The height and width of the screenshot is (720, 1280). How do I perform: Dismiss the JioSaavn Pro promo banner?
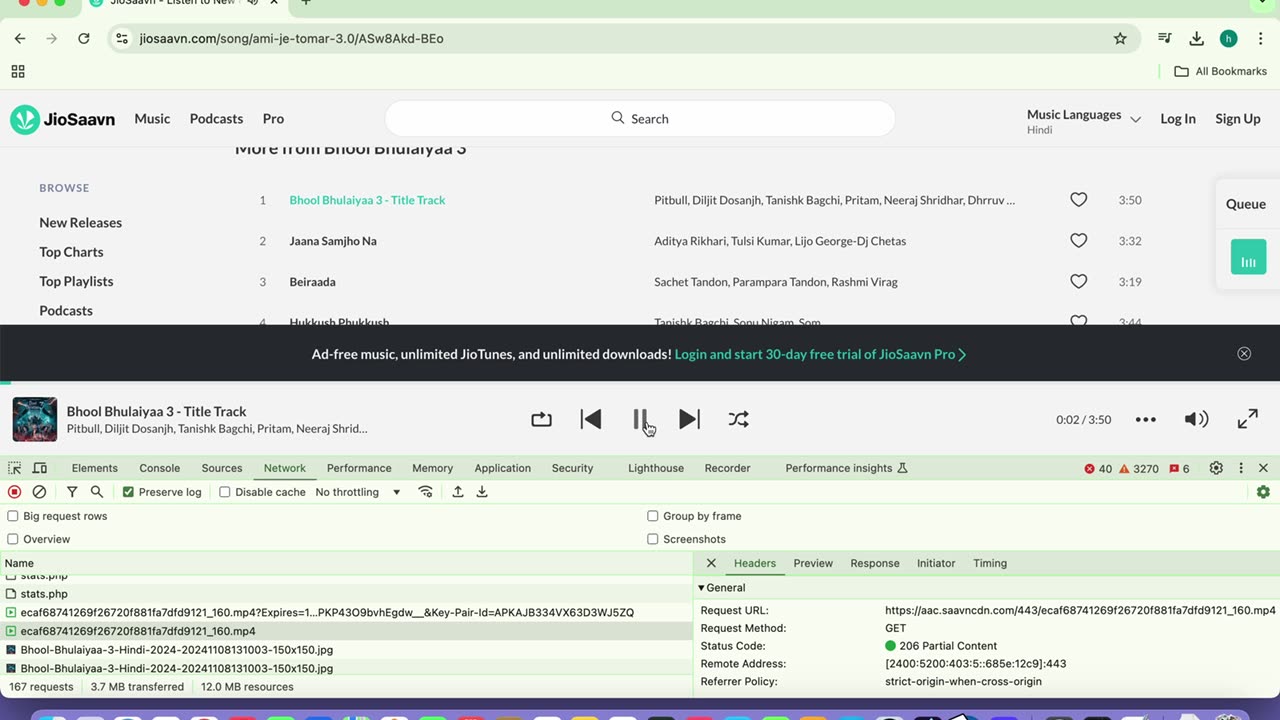[1244, 354]
